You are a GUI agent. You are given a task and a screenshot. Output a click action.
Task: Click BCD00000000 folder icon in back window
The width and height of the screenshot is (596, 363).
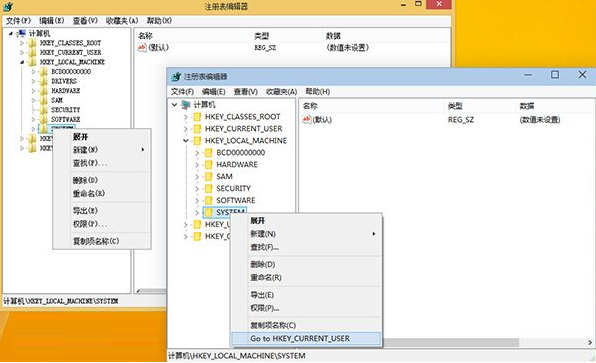pyautogui.click(x=44, y=71)
